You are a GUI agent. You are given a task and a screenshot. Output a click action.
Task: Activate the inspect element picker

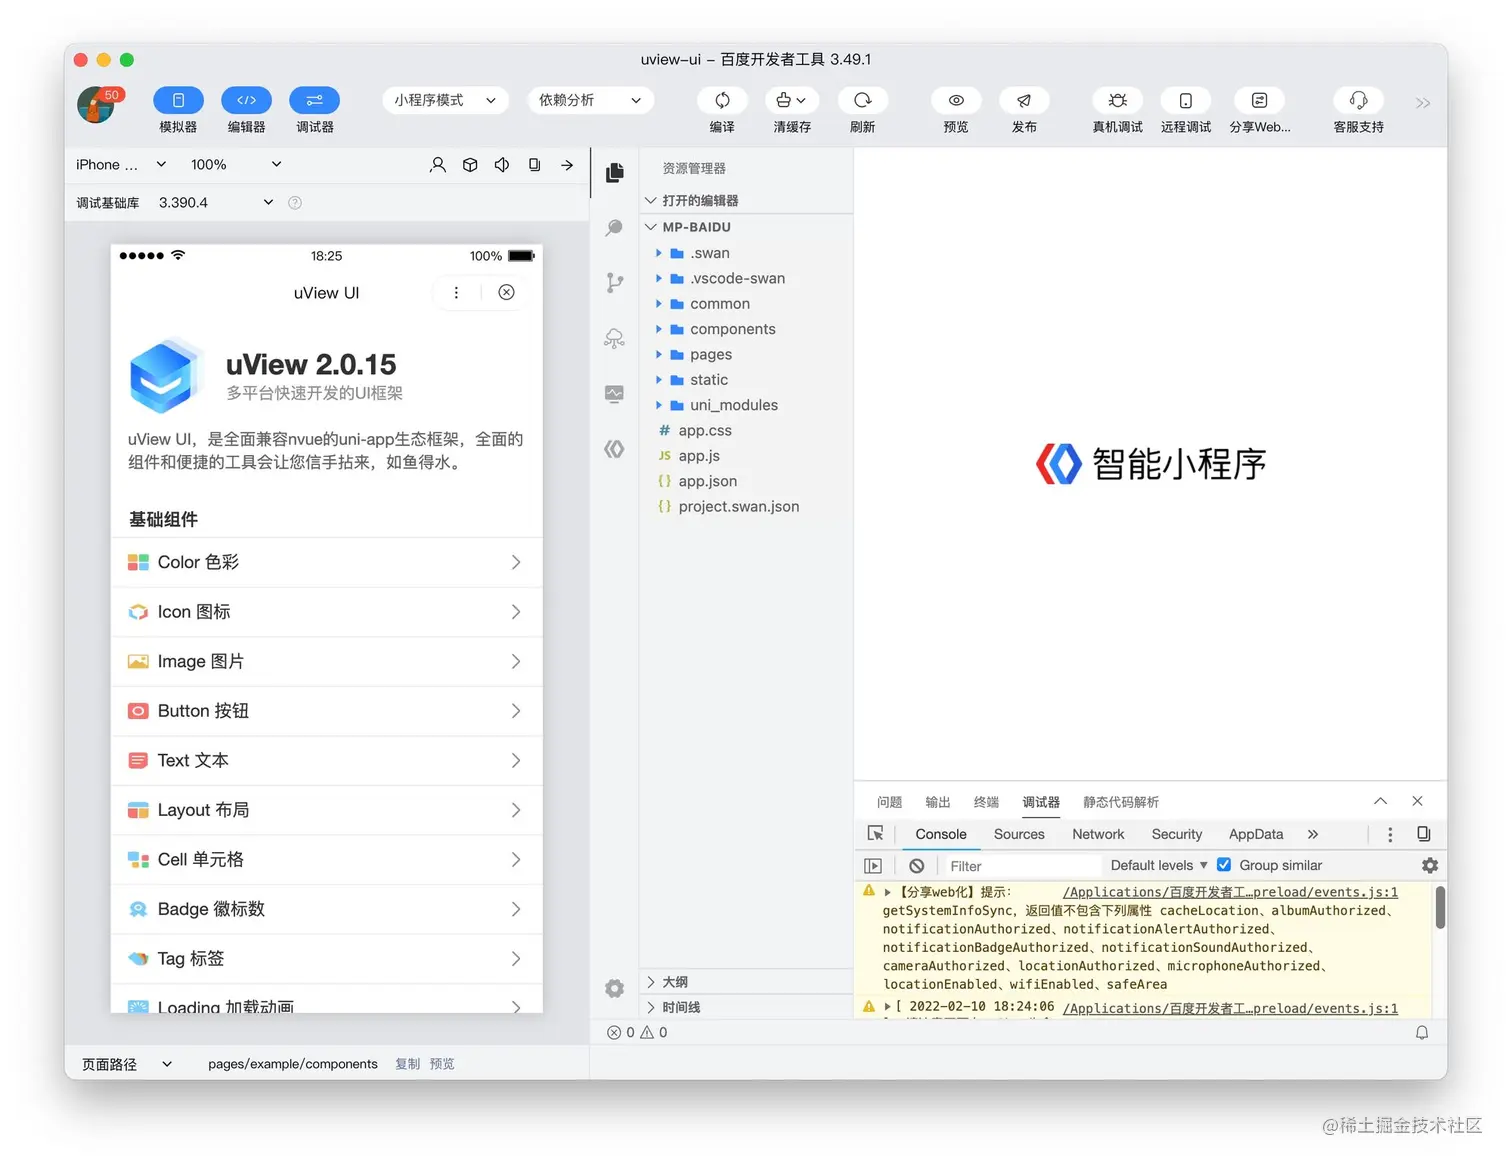pyautogui.click(x=876, y=834)
